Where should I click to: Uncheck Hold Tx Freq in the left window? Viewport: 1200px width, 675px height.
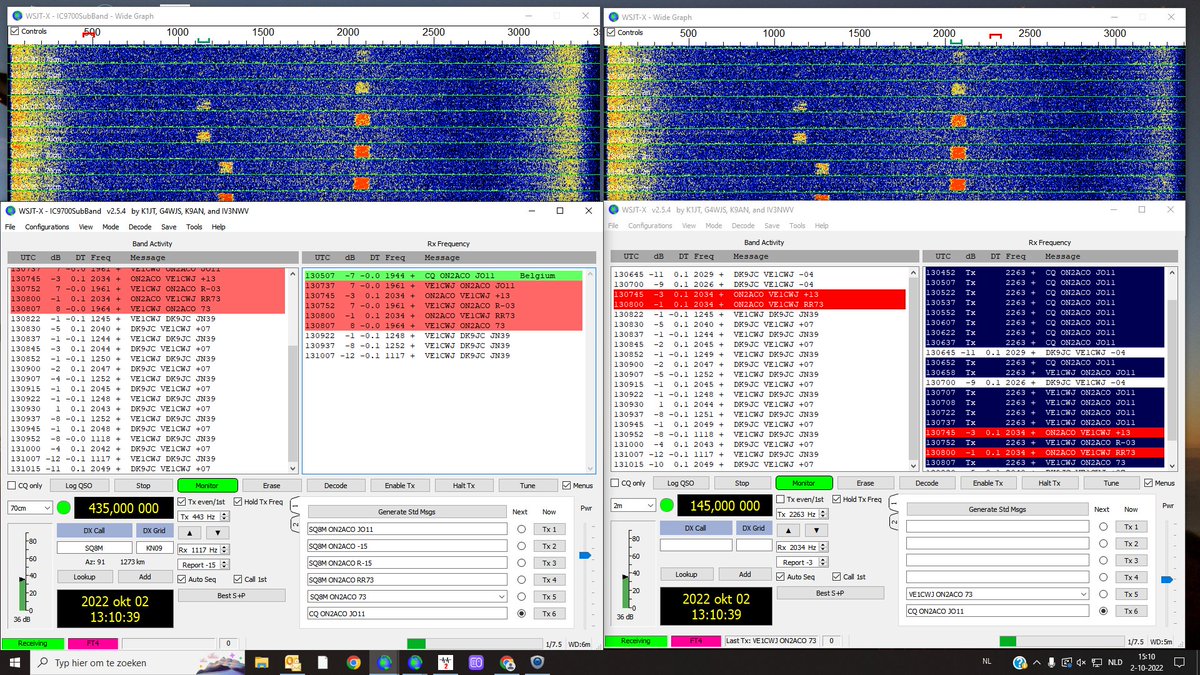tap(238, 501)
